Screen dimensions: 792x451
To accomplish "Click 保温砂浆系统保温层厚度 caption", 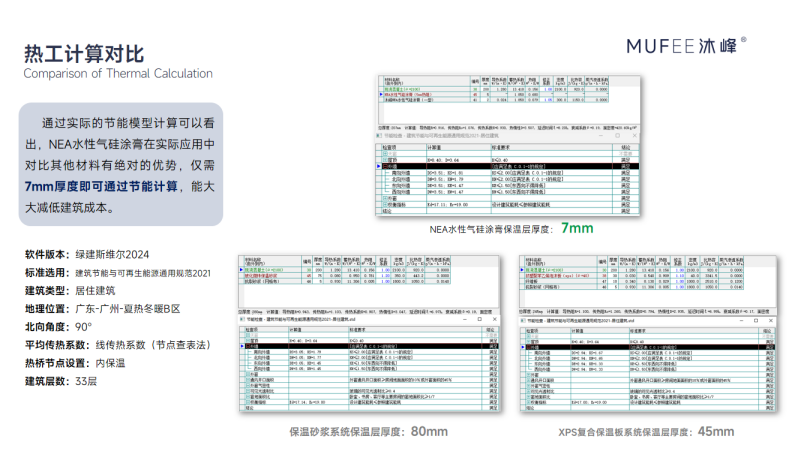I will tap(348, 432).
